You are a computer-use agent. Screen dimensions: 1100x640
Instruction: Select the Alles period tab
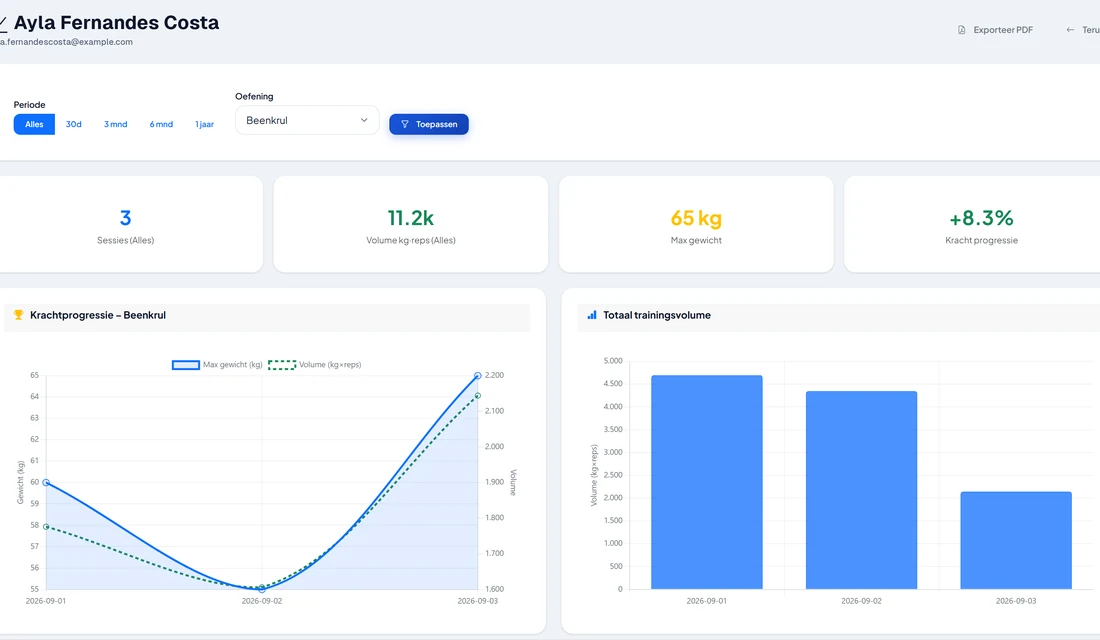point(34,124)
